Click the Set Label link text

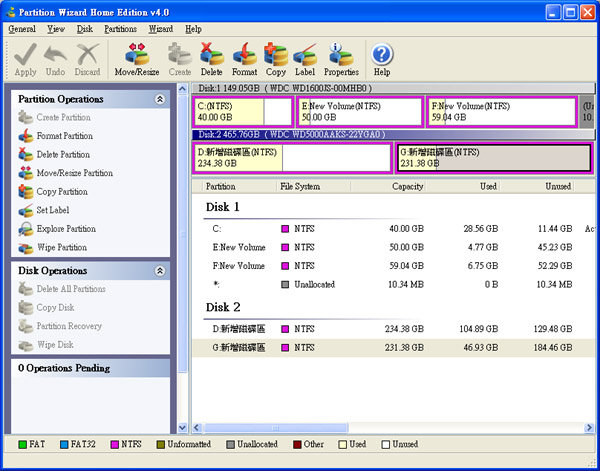point(53,210)
